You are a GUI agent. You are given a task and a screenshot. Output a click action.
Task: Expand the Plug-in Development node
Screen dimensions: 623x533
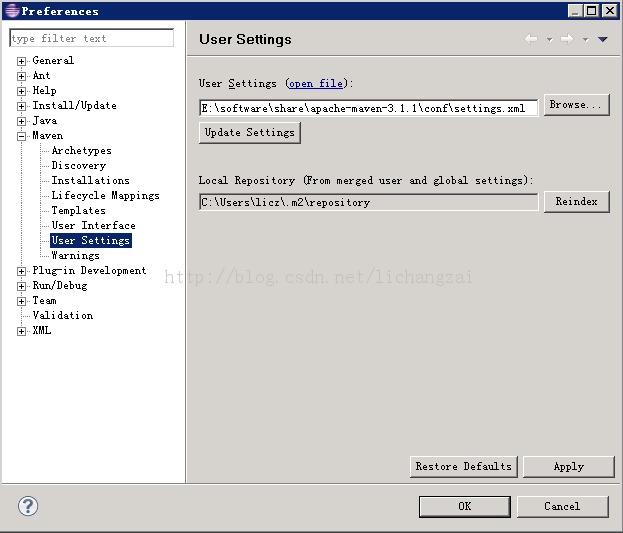click(x=22, y=271)
